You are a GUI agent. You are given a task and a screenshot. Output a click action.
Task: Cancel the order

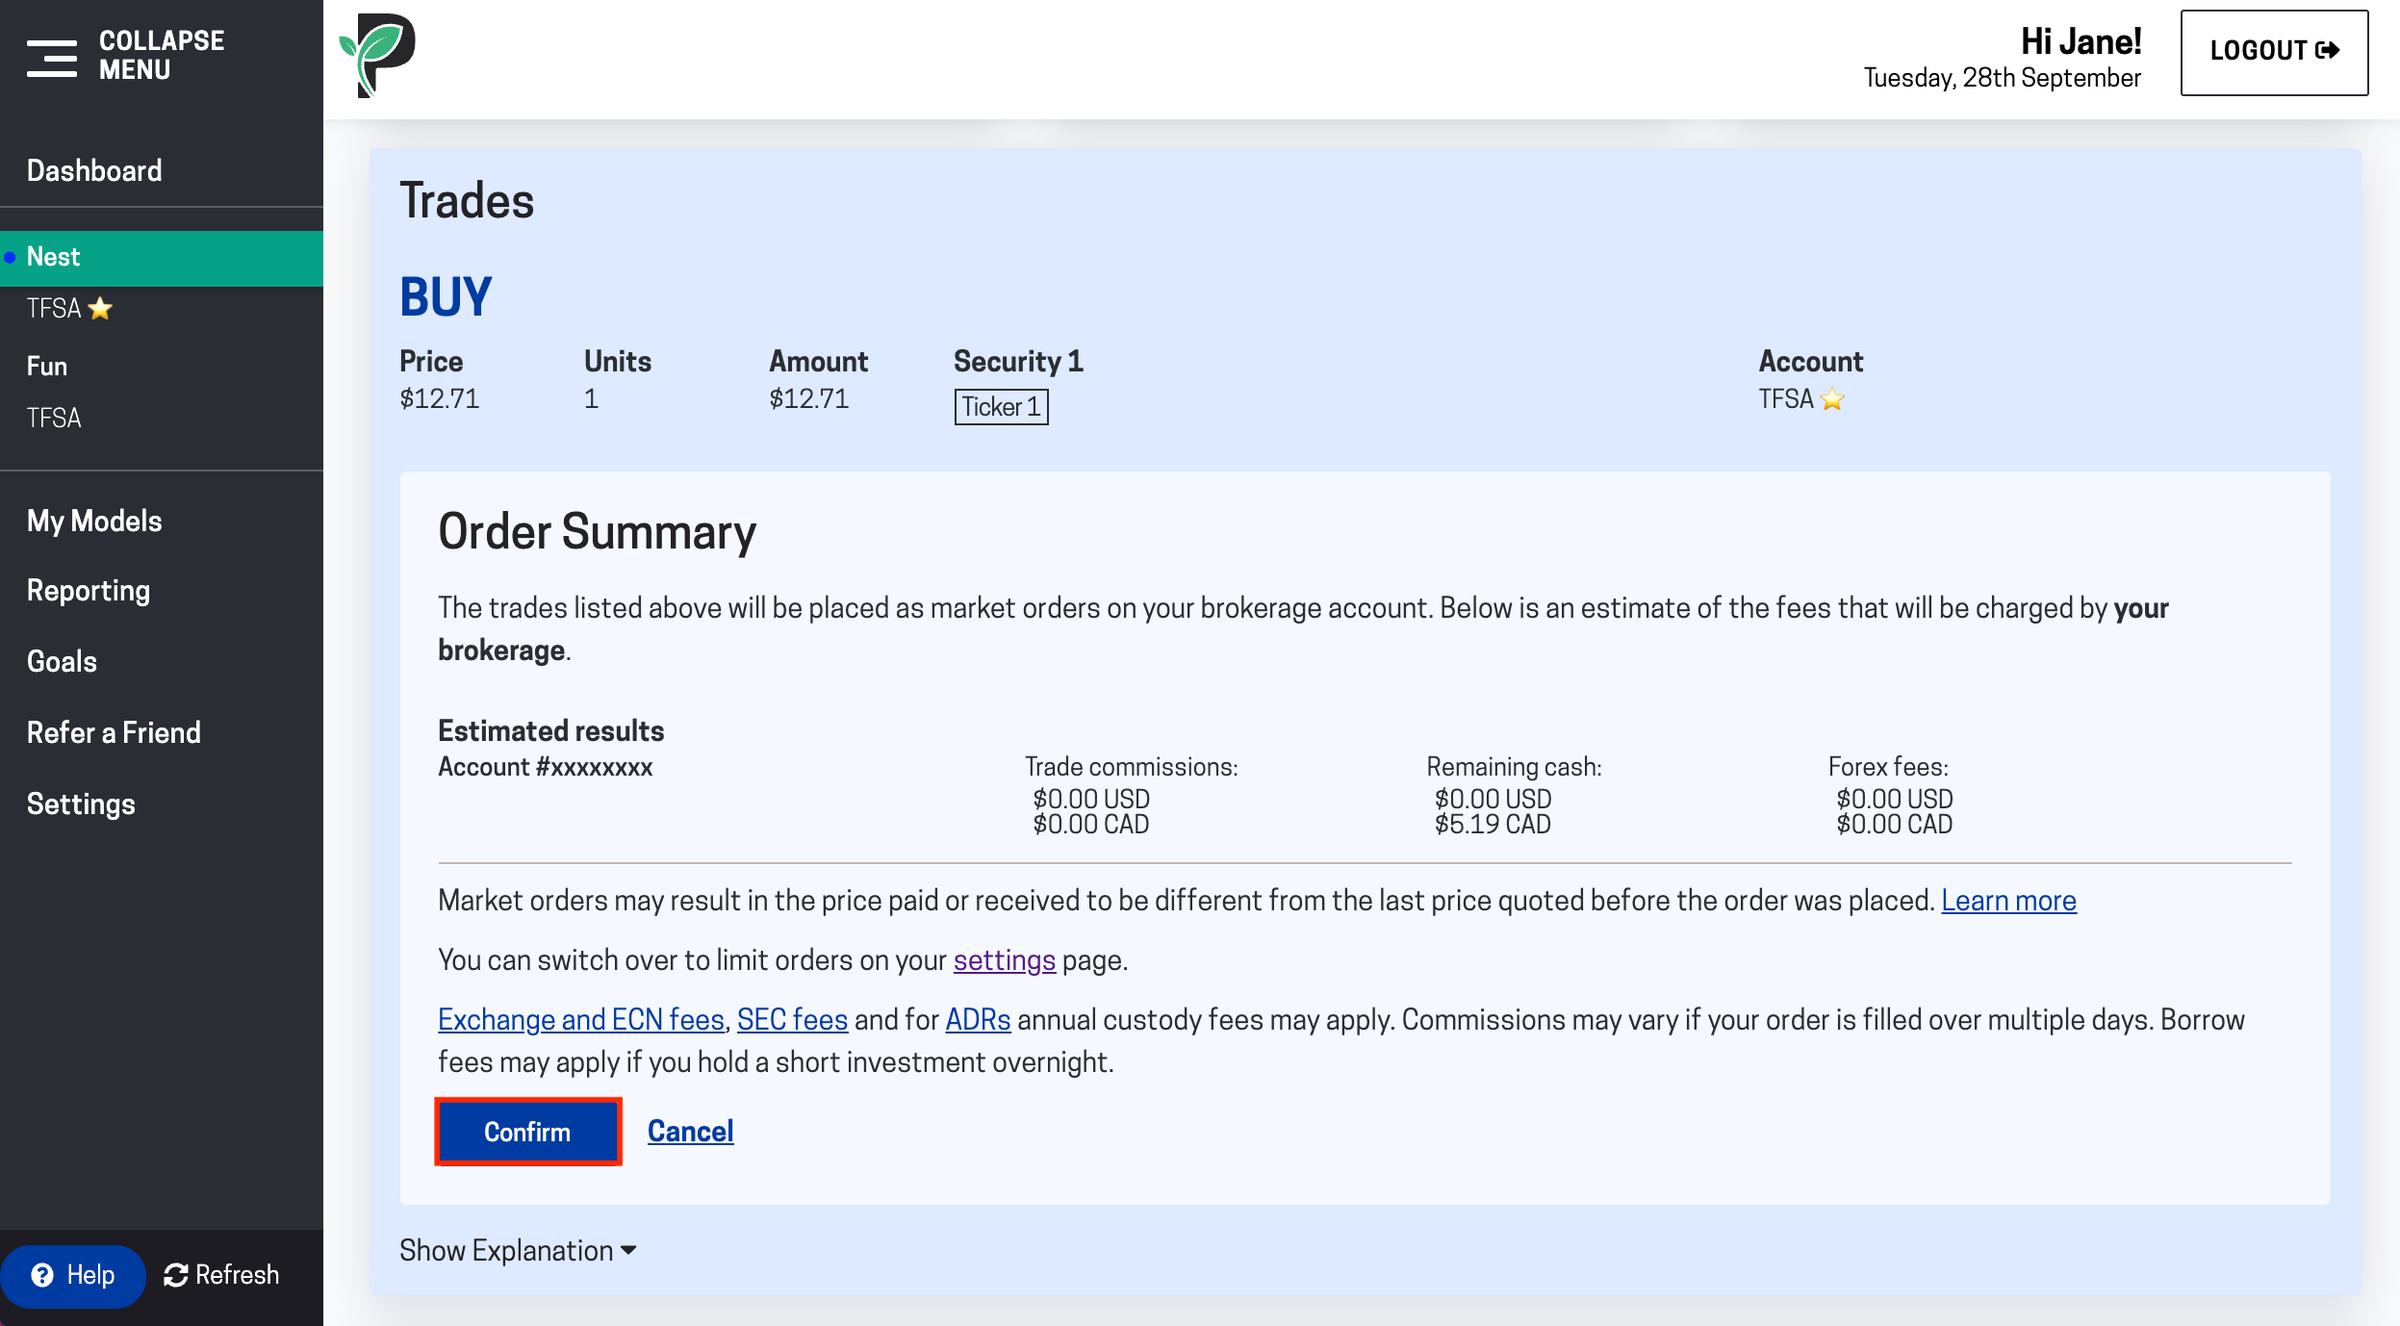(690, 1131)
